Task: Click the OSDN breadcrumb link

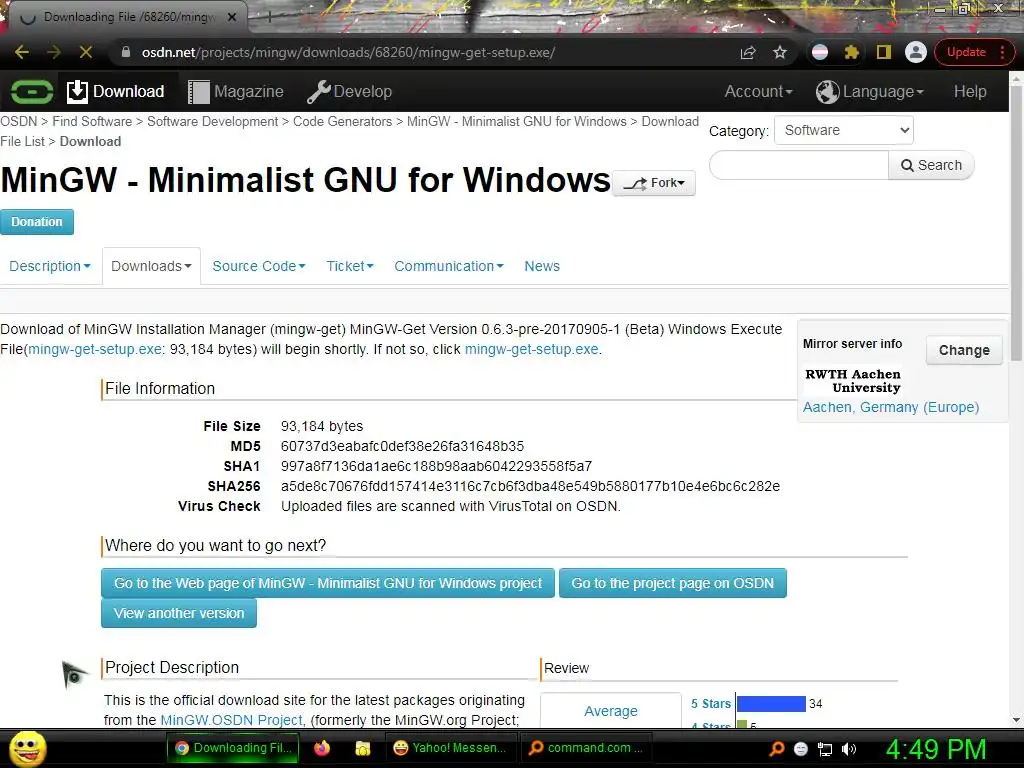Action: (18, 121)
